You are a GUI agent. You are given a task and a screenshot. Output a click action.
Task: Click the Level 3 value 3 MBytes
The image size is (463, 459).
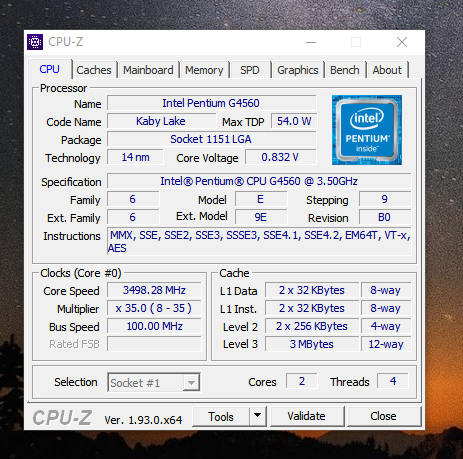312,344
